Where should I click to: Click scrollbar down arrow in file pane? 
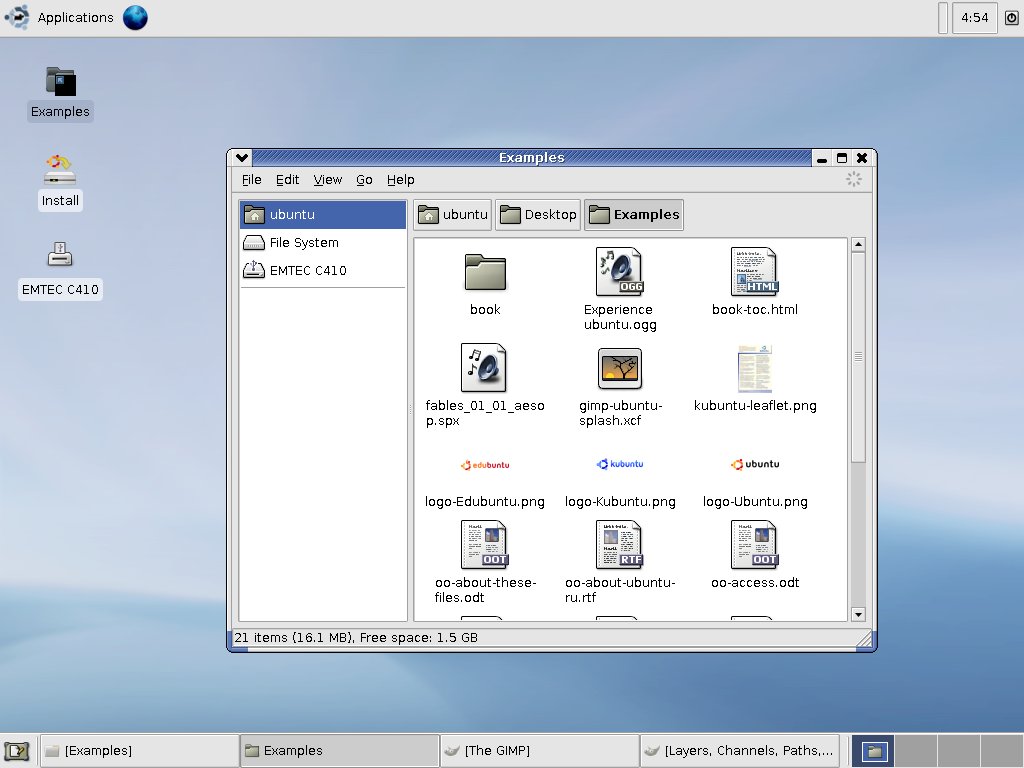858,615
